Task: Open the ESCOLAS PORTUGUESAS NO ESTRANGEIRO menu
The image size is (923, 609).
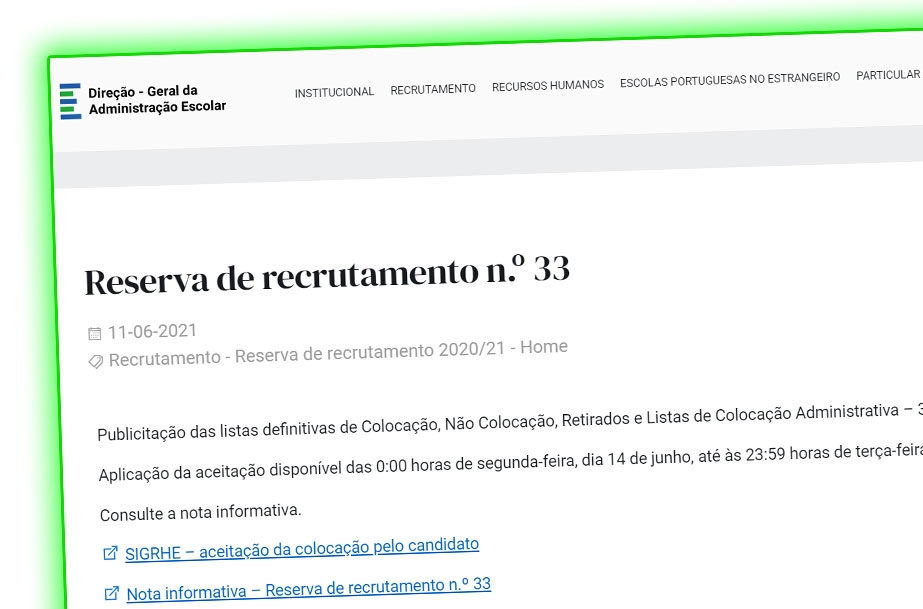Action: 729,78
